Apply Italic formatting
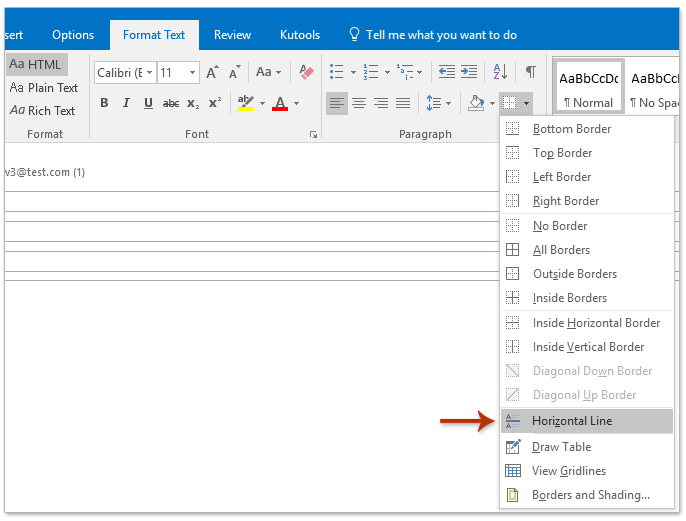This screenshot has width=686, height=521. pyautogui.click(x=126, y=103)
